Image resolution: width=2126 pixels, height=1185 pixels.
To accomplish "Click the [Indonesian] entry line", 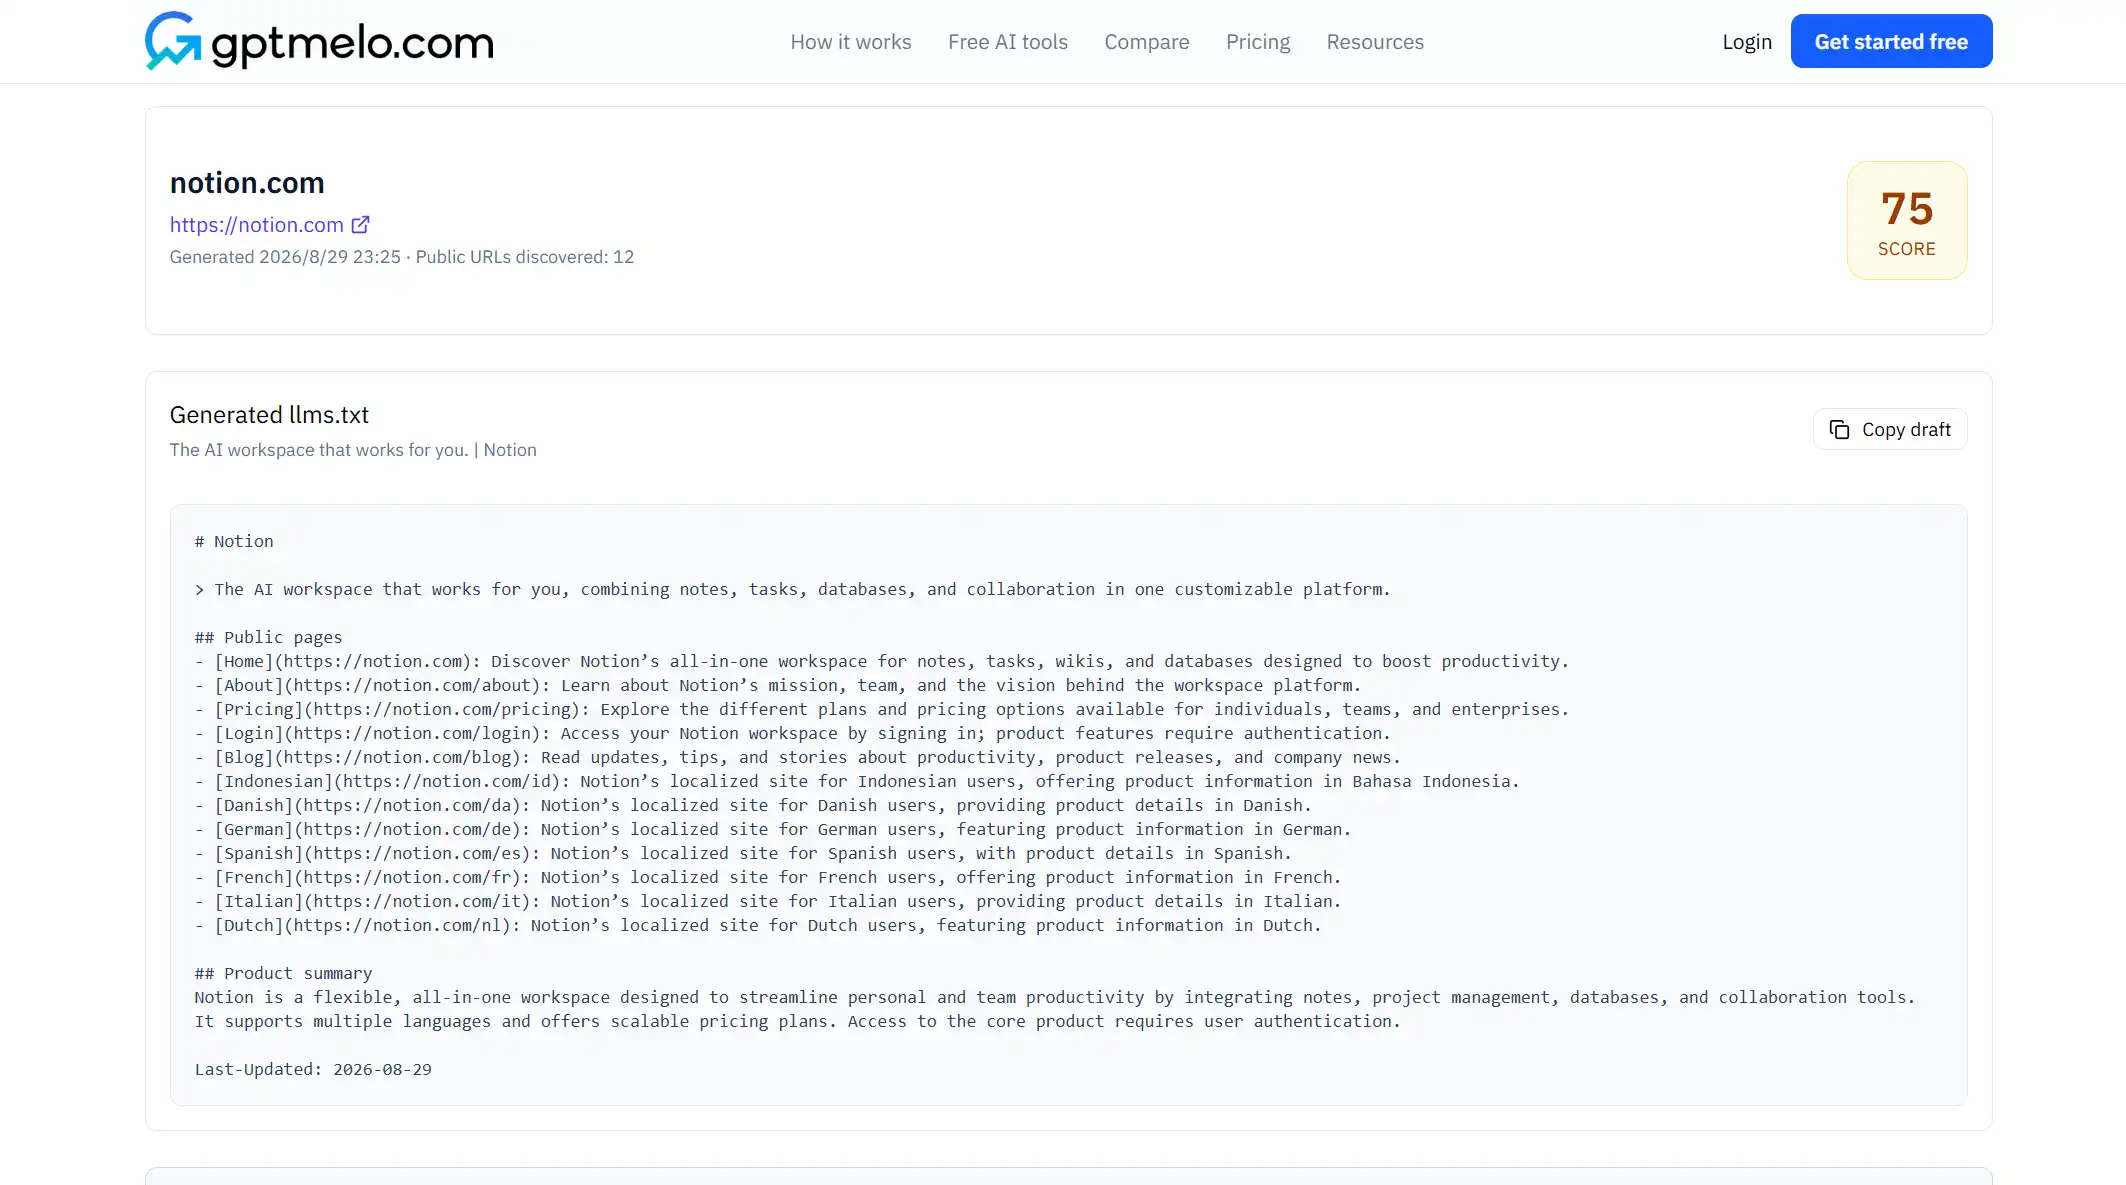I will click(x=857, y=781).
